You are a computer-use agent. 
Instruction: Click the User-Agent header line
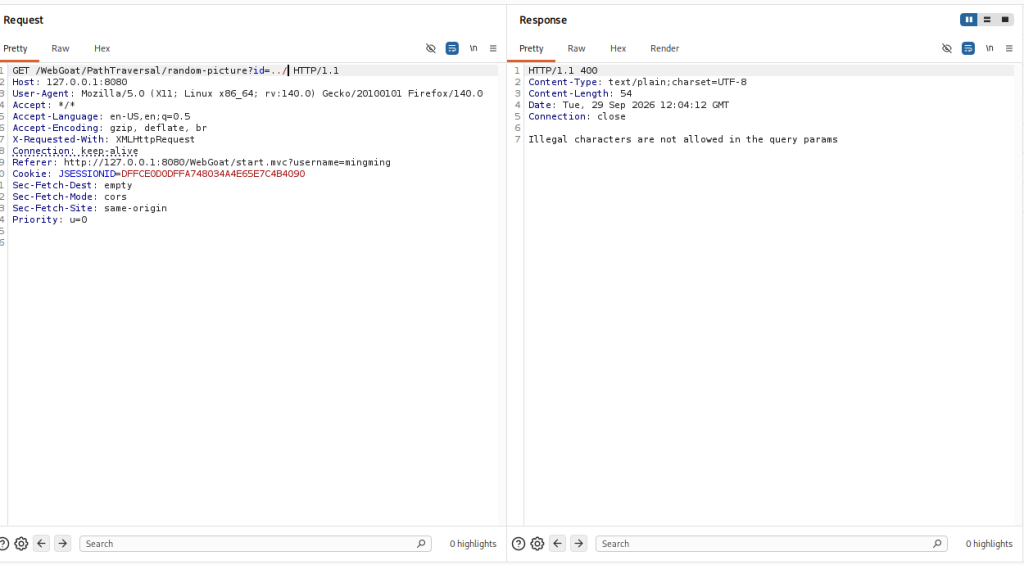coord(248,93)
